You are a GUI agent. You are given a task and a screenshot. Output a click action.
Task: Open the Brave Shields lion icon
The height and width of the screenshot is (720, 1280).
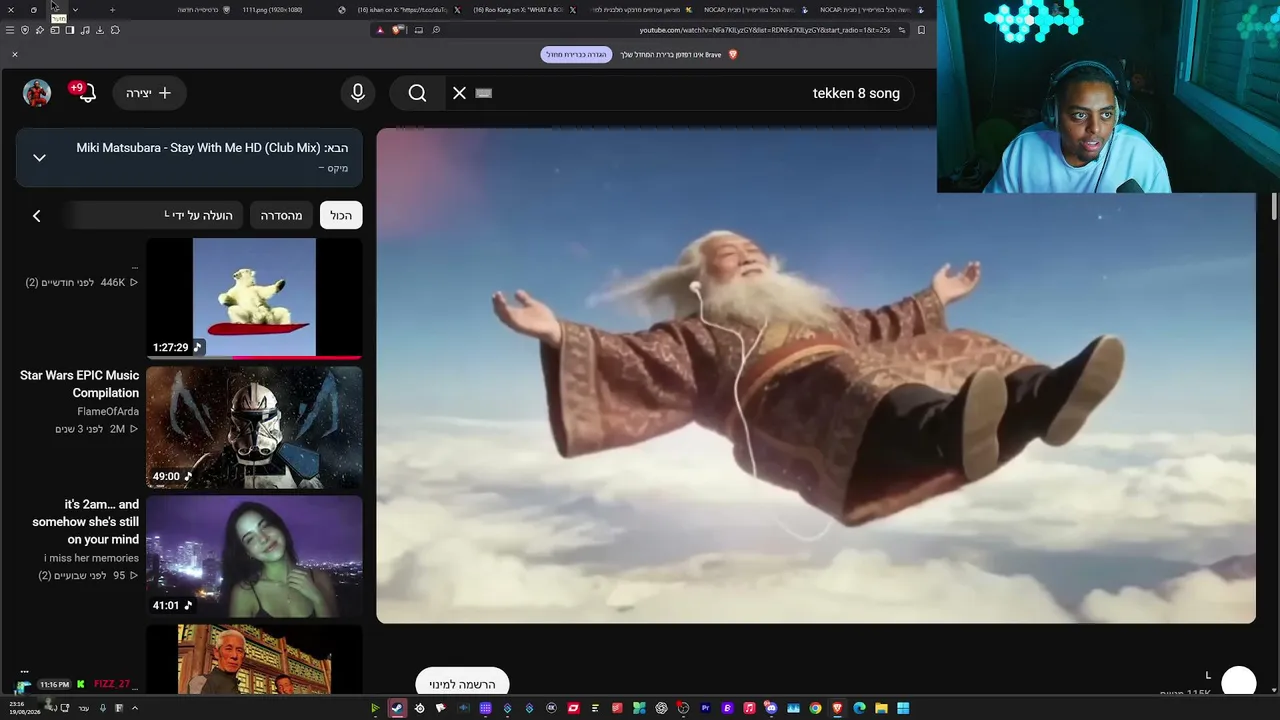pos(397,30)
